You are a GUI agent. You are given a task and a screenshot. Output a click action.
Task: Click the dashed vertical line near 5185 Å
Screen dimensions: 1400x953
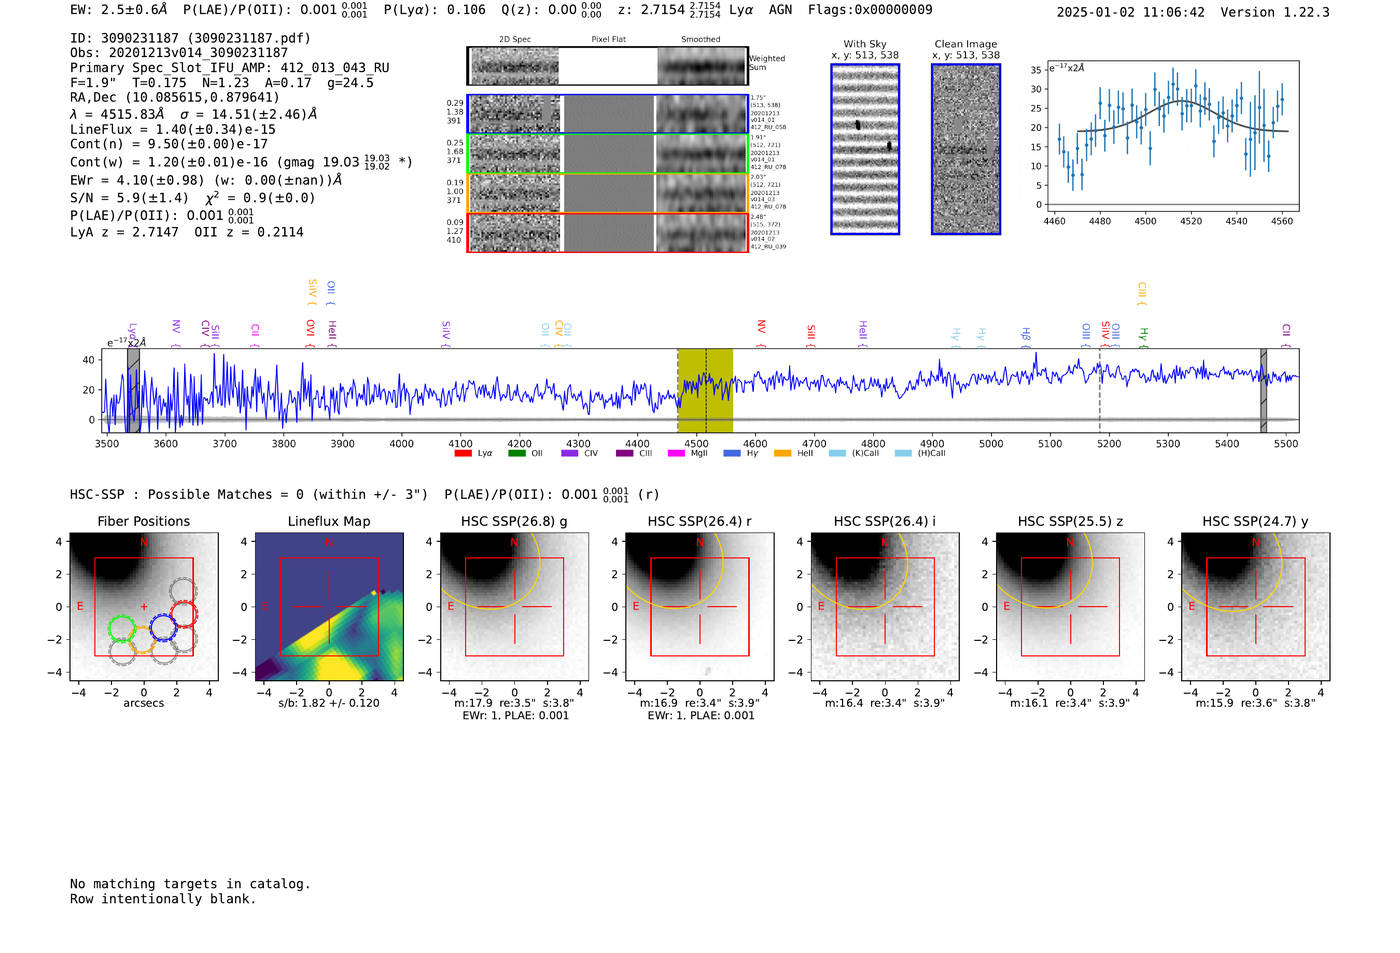(x=1100, y=390)
